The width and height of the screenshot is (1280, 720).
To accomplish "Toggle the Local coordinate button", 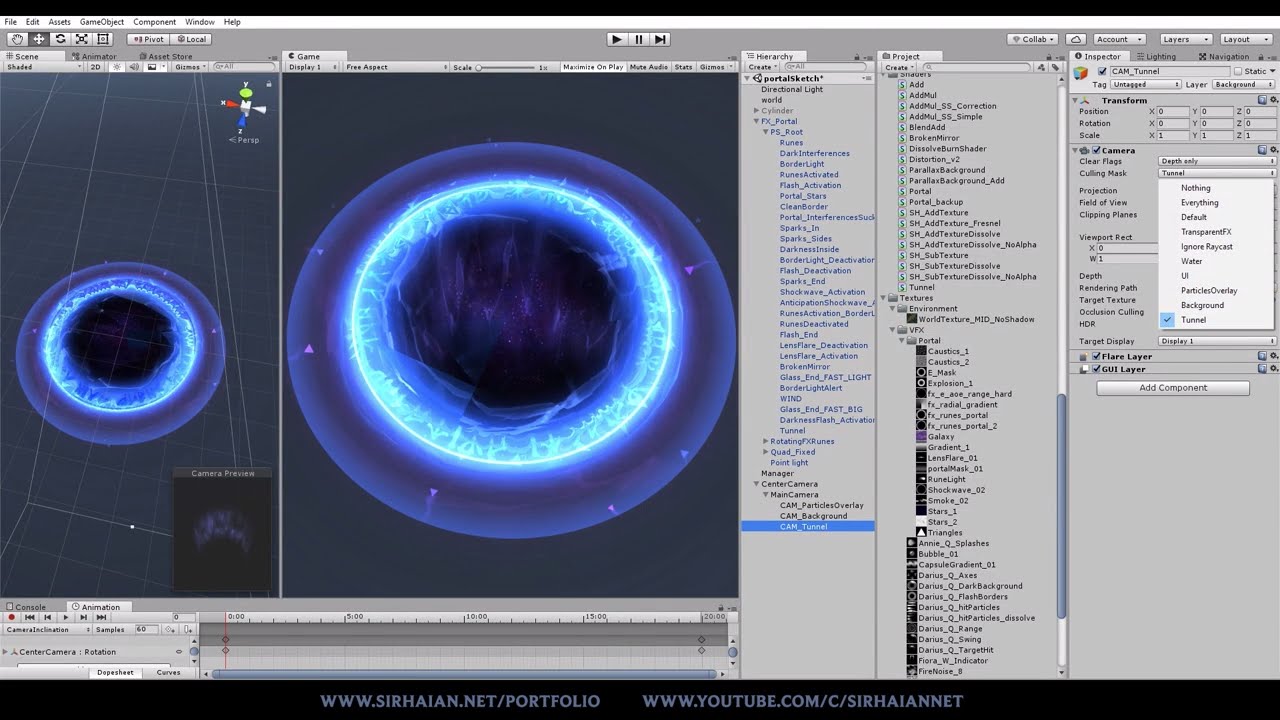I will (189, 39).
